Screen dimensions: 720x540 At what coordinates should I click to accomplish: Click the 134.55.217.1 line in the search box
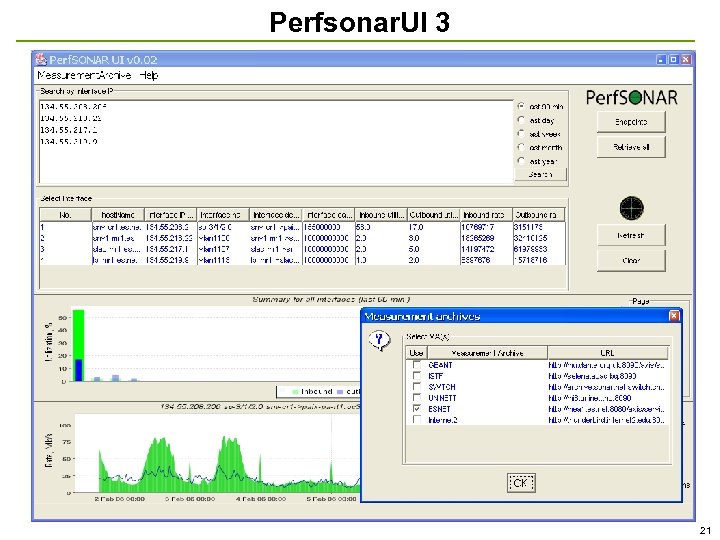point(69,130)
